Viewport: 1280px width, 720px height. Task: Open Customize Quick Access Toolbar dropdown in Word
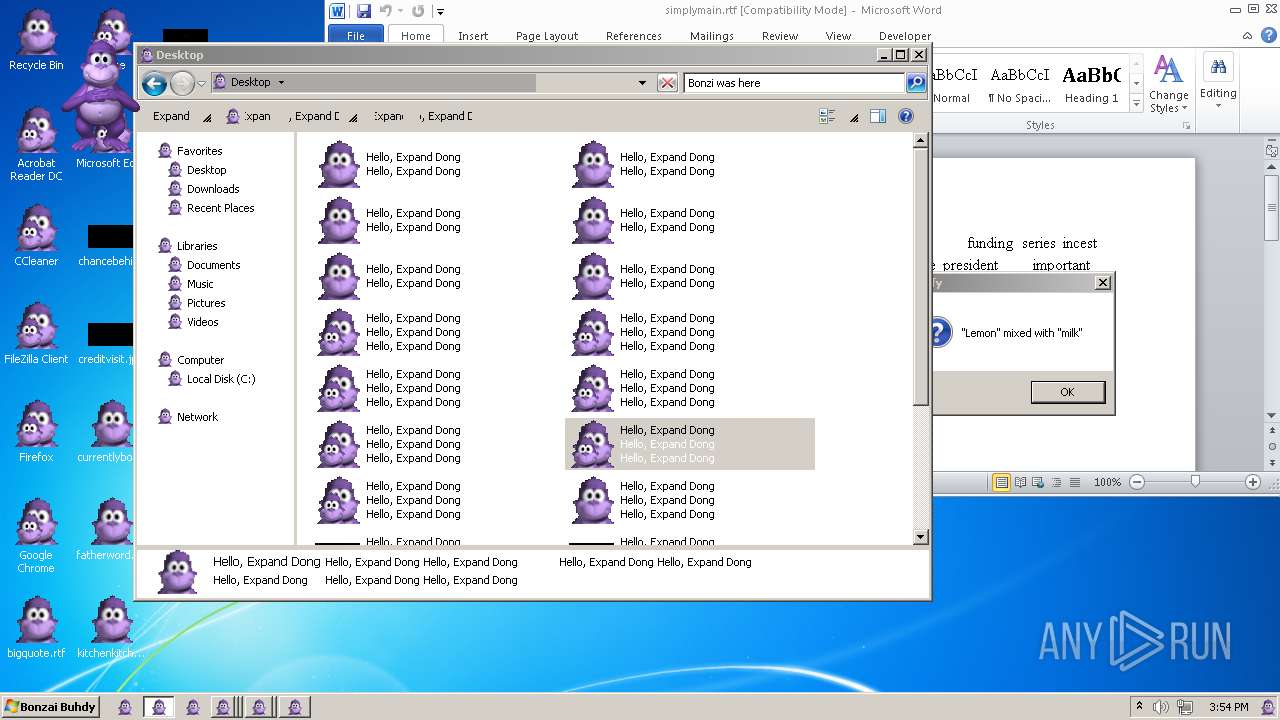click(x=440, y=12)
